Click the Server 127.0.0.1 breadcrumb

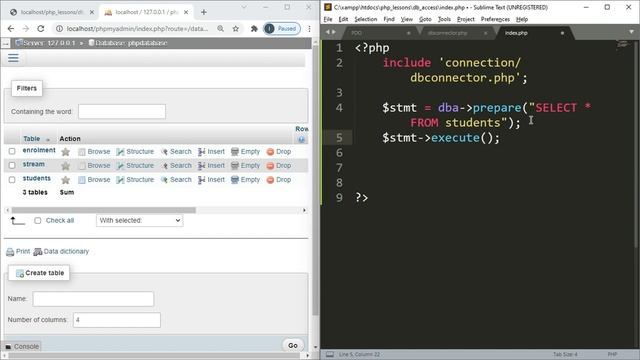45,43
